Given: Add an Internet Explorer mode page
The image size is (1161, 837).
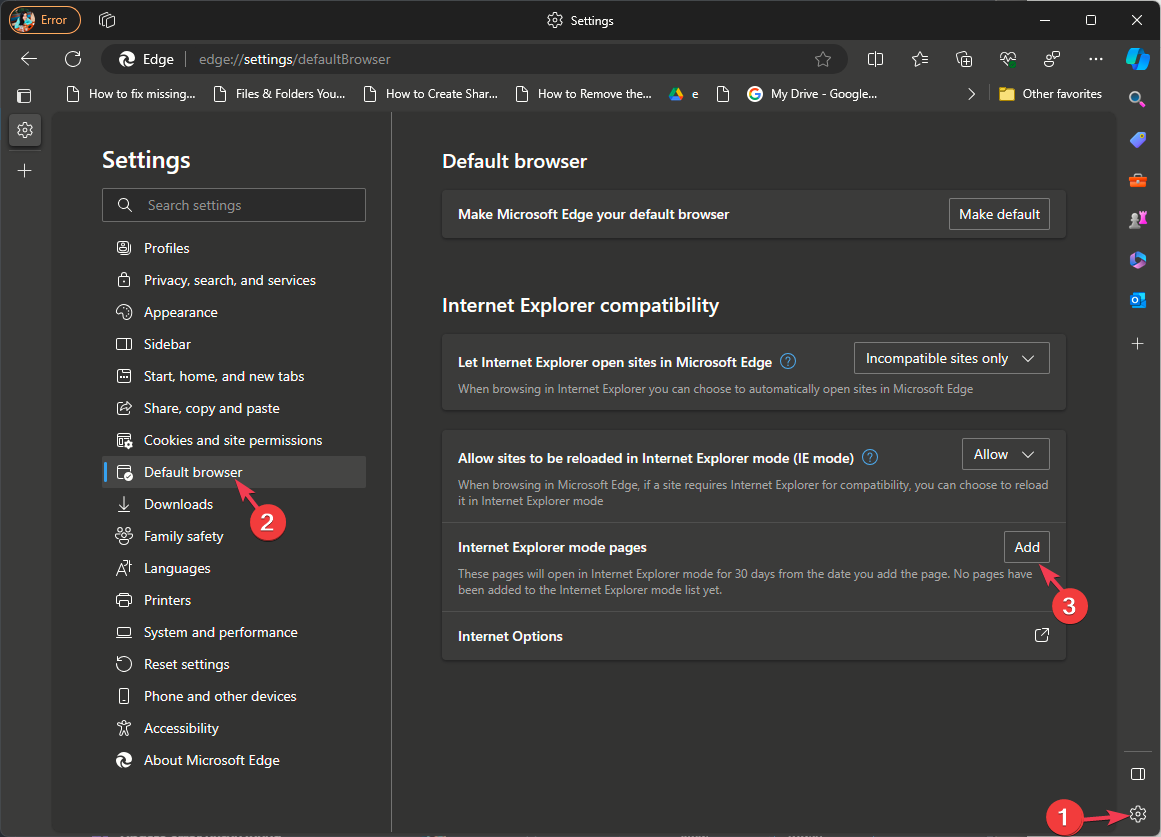Looking at the screenshot, I should coord(1026,547).
